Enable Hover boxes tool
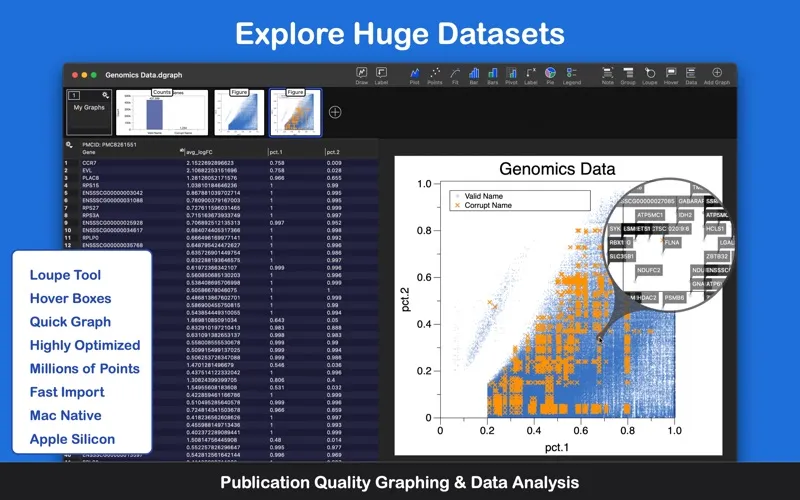The width and height of the screenshot is (800, 500). pyautogui.click(x=670, y=75)
